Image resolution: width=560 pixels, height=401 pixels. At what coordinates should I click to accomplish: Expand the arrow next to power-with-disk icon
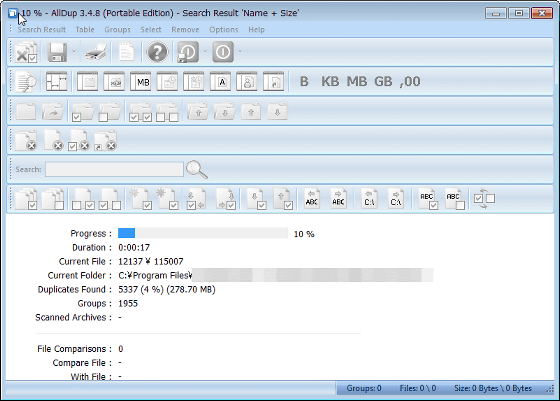pyautogui.click(x=205, y=51)
